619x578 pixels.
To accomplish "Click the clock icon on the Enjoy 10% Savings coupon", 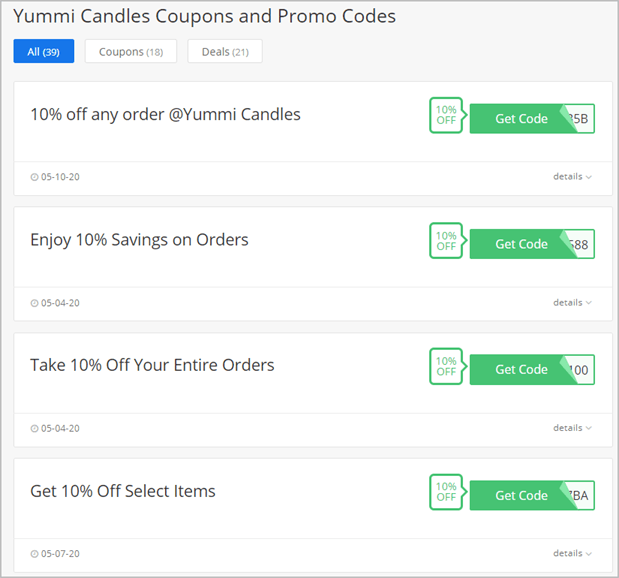I will 34,303.
